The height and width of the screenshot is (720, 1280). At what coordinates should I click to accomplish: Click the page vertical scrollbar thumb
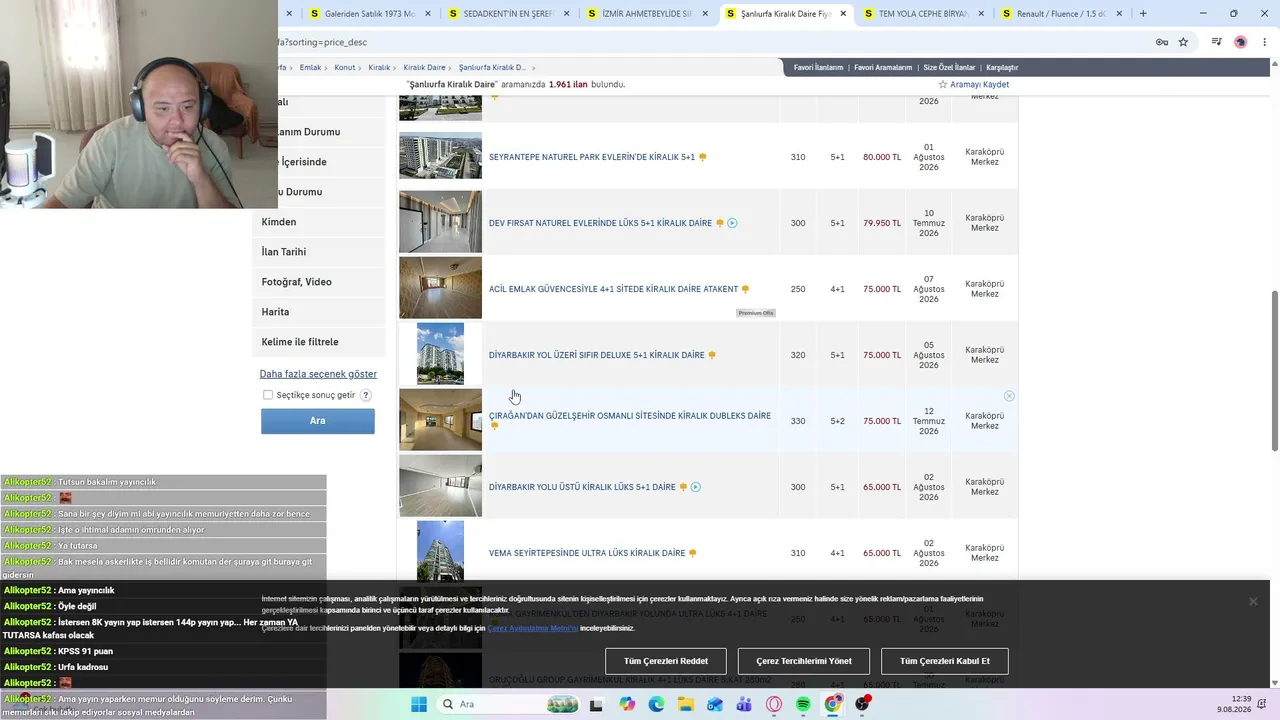(1274, 370)
